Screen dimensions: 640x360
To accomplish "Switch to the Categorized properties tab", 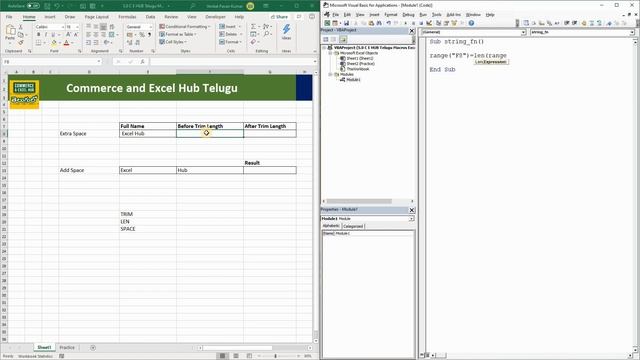I will tap(353, 226).
